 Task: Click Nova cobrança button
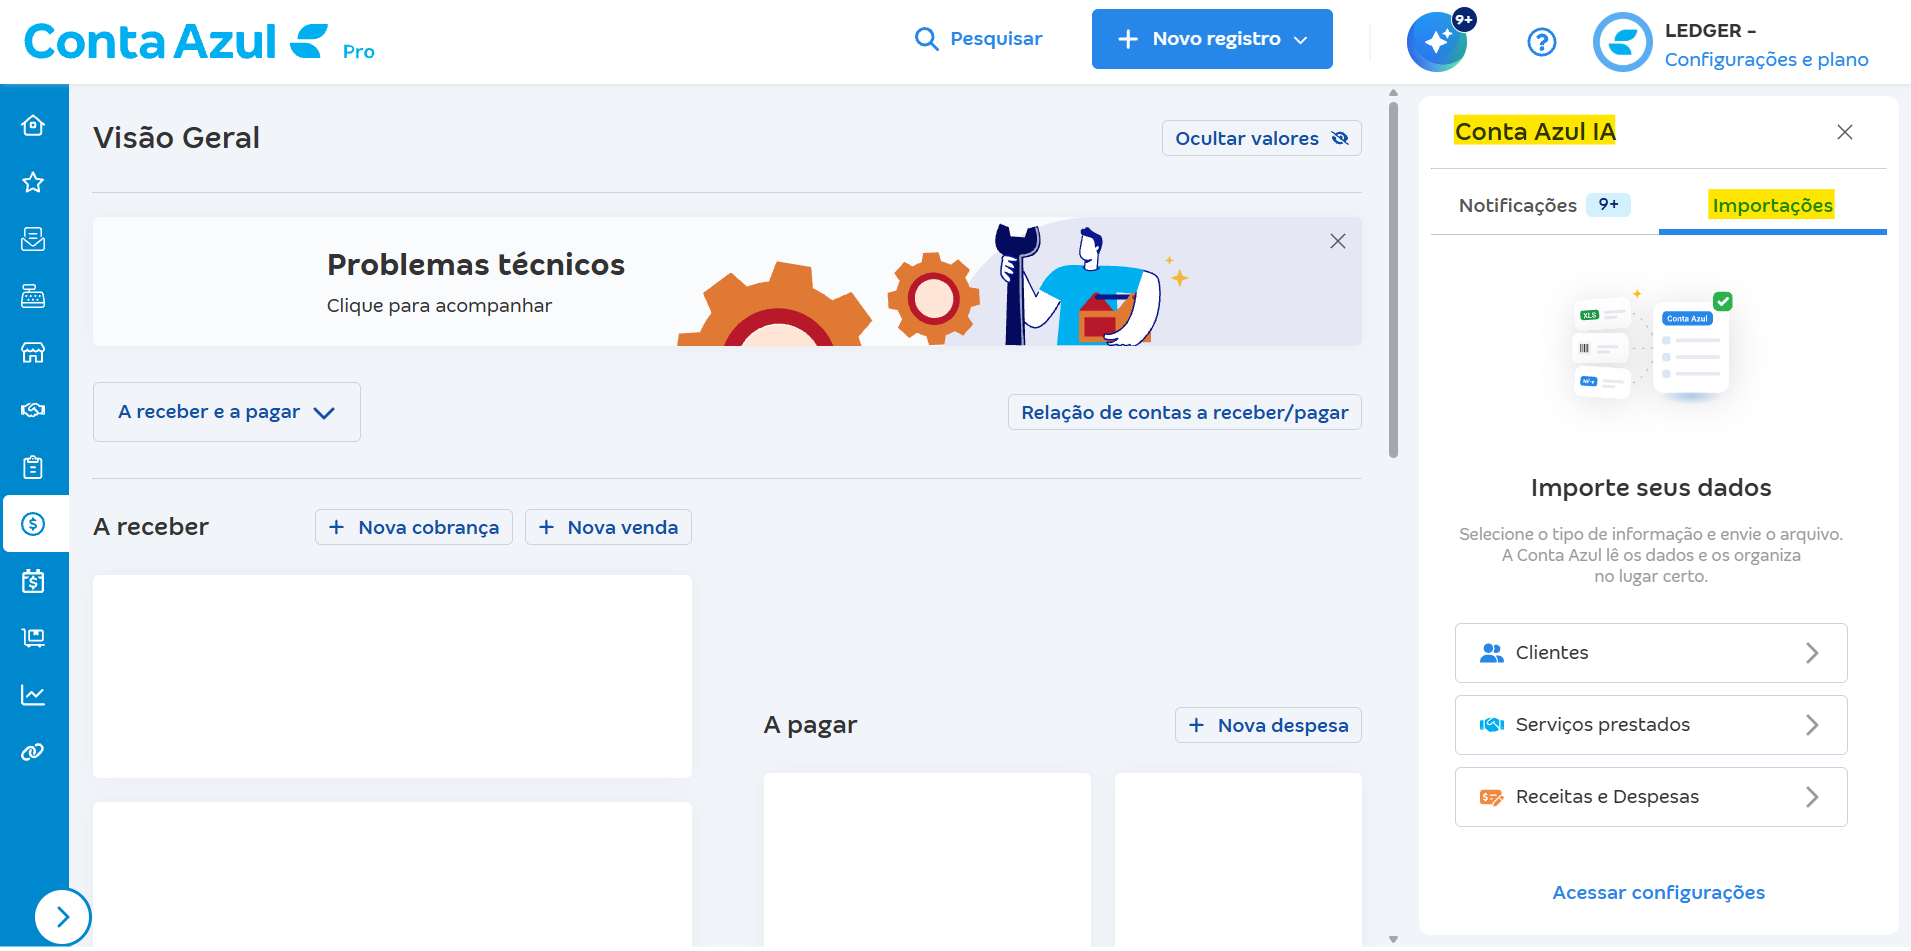414,527
